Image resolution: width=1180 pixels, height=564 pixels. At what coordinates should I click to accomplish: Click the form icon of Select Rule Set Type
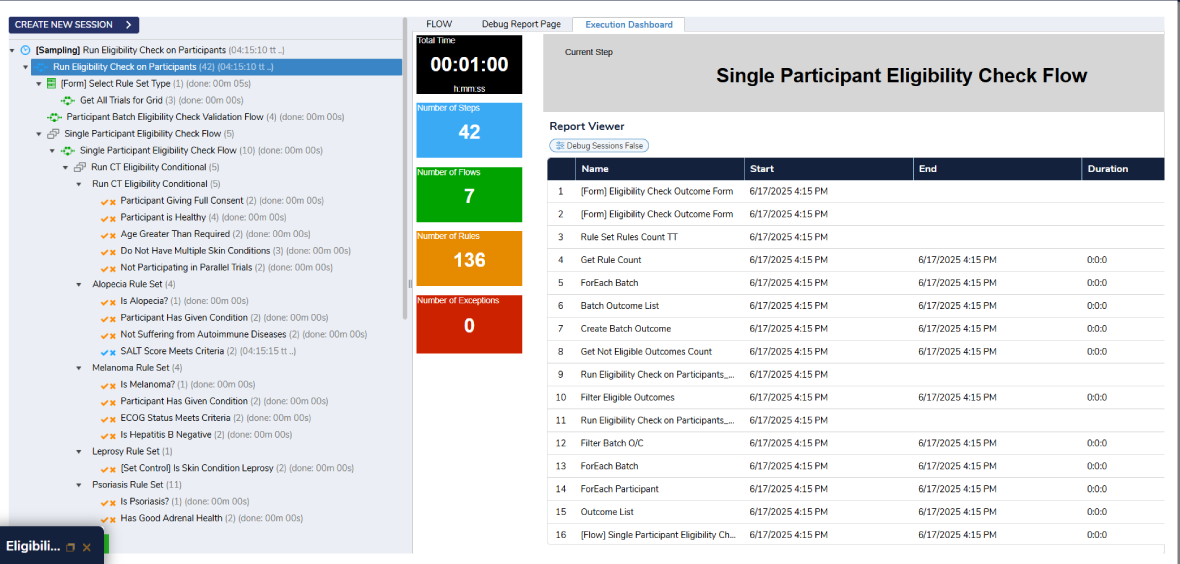(51, 84)
